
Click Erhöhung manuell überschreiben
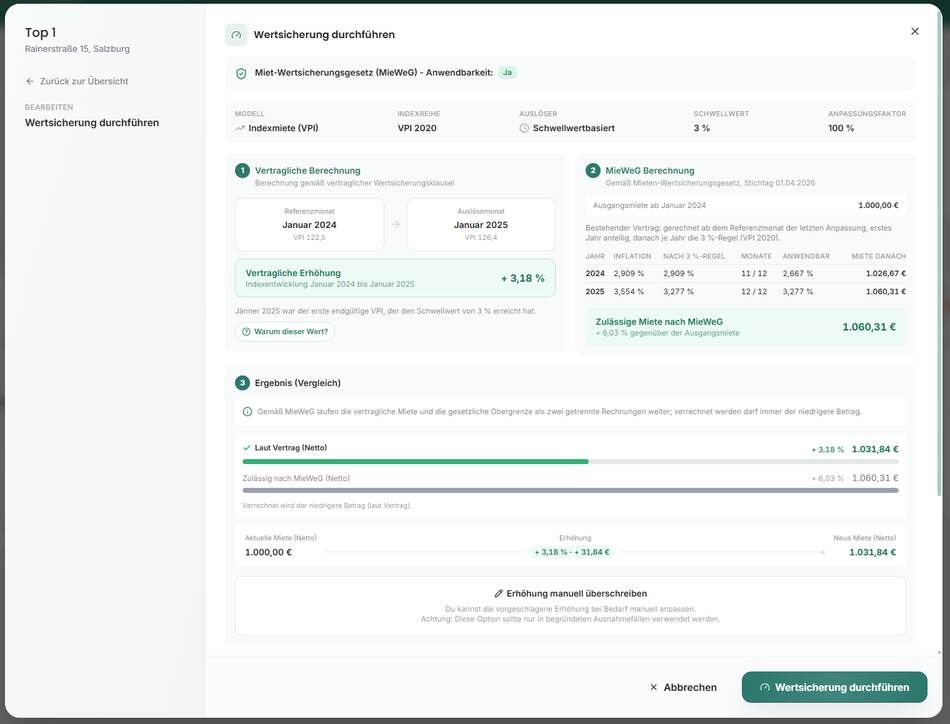(571, 606)
